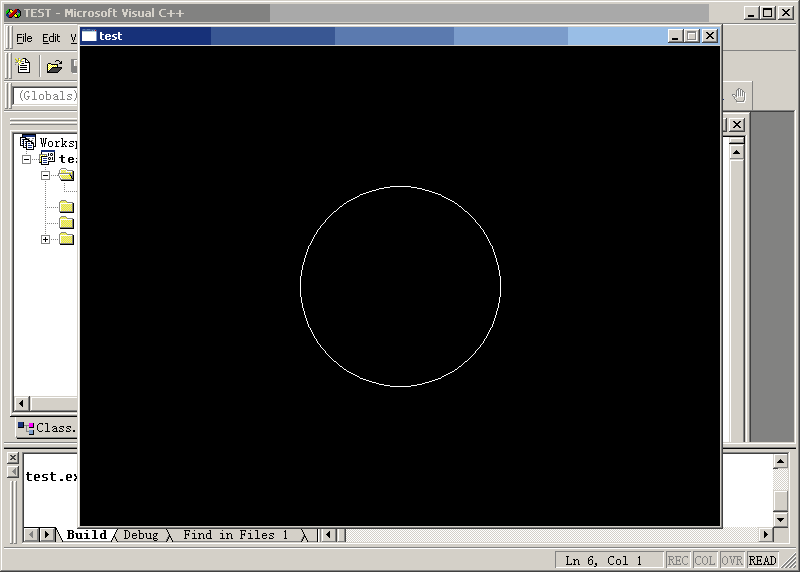Collapse the test project tree node
The height and width of the screenshot is (572, 800).
pyautogui.click(x=26, y=159)
